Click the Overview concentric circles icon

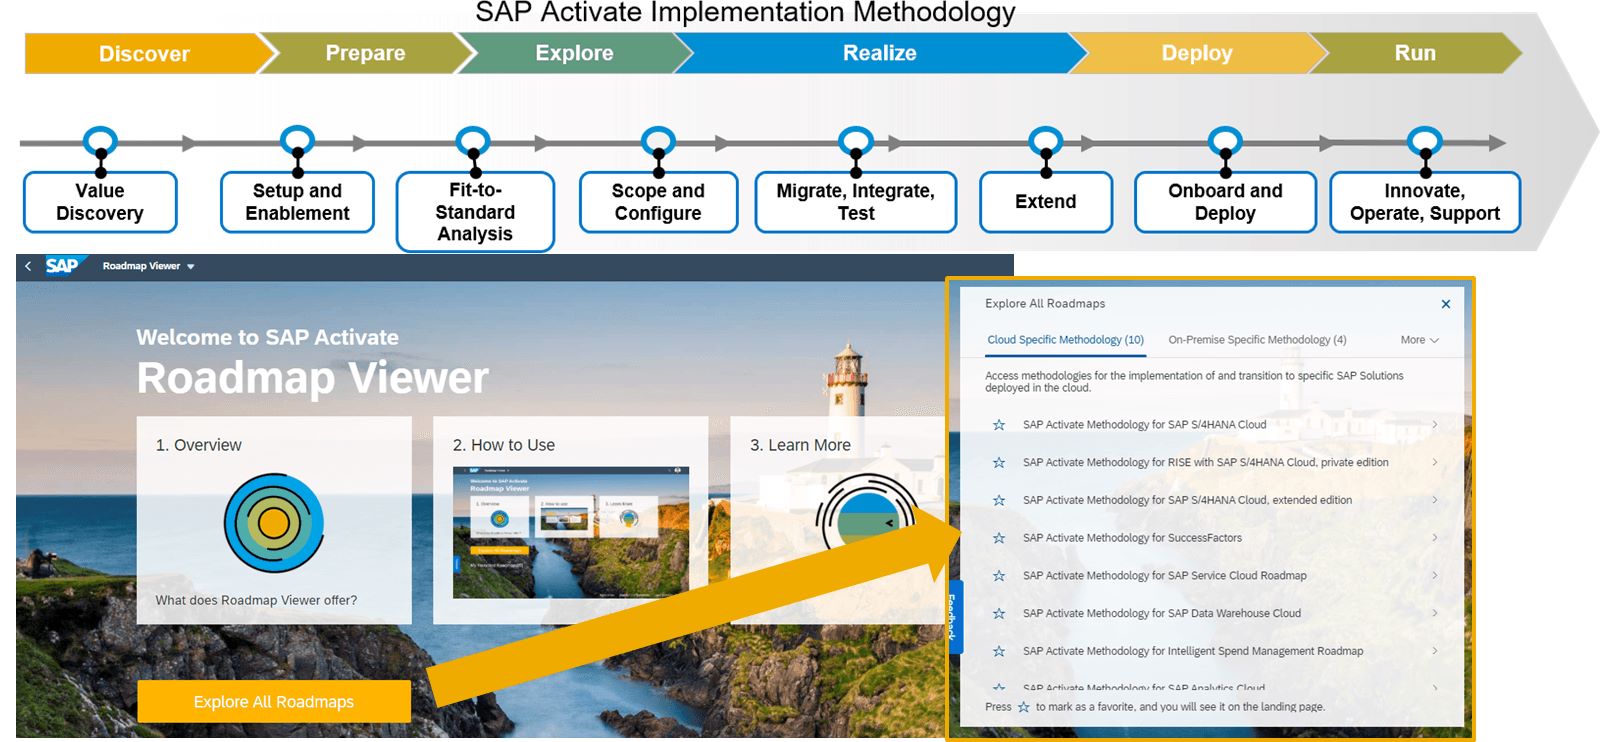(274, 523)
